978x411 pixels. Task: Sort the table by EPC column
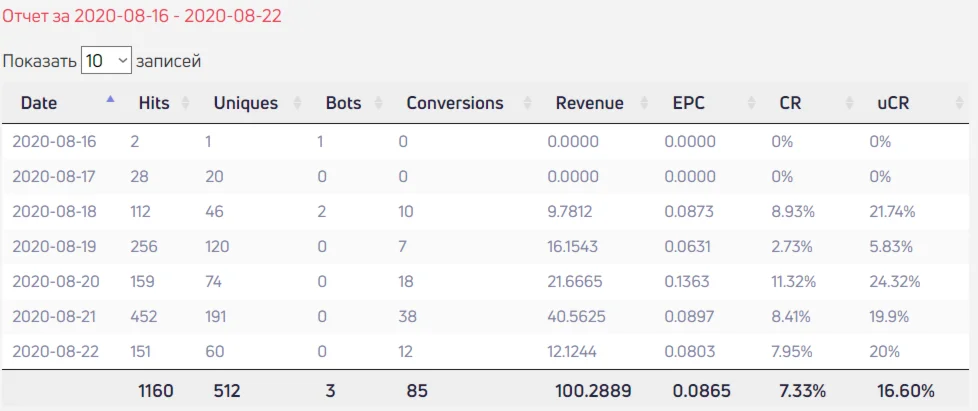(689, 103)
